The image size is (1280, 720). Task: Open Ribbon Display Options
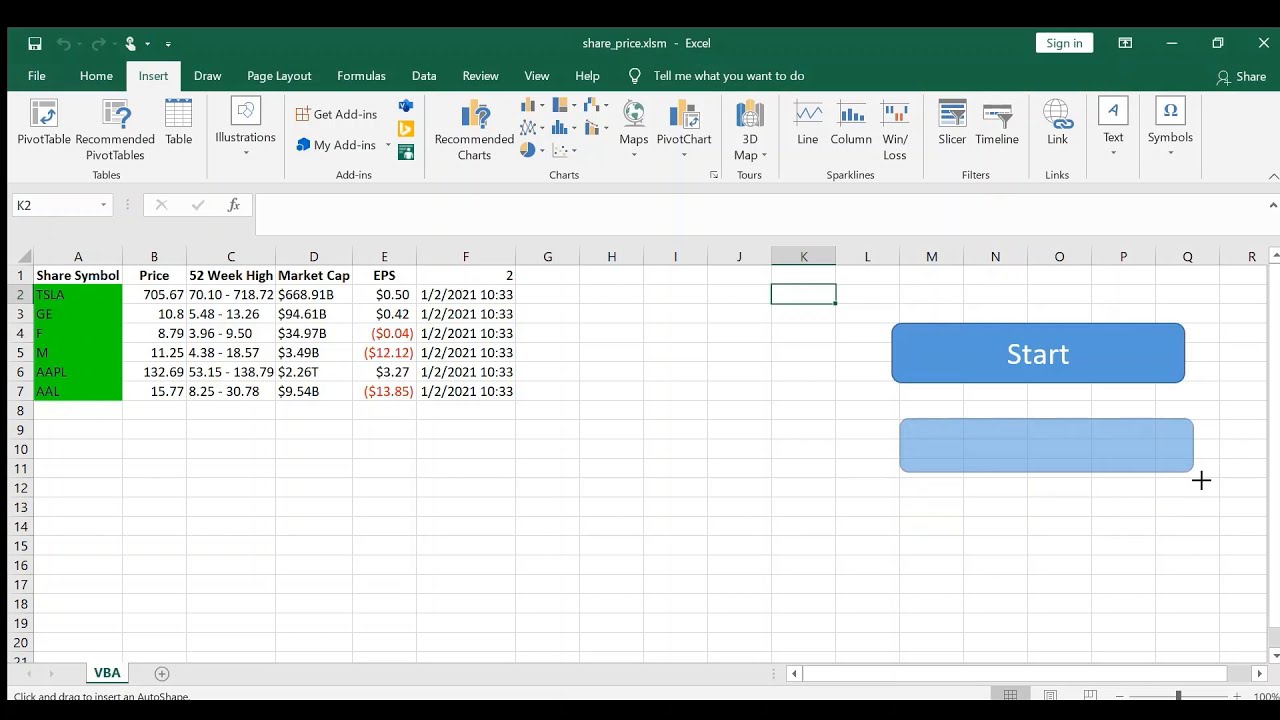(1125, 43)
